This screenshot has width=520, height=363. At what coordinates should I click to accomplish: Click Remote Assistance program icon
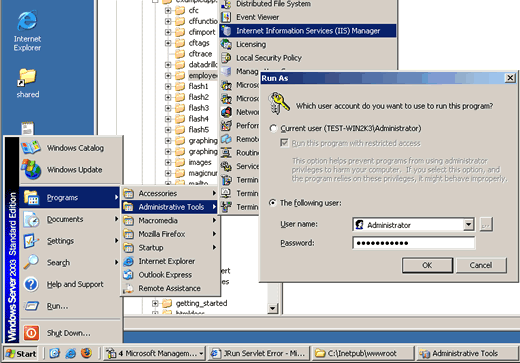(128, 288)
